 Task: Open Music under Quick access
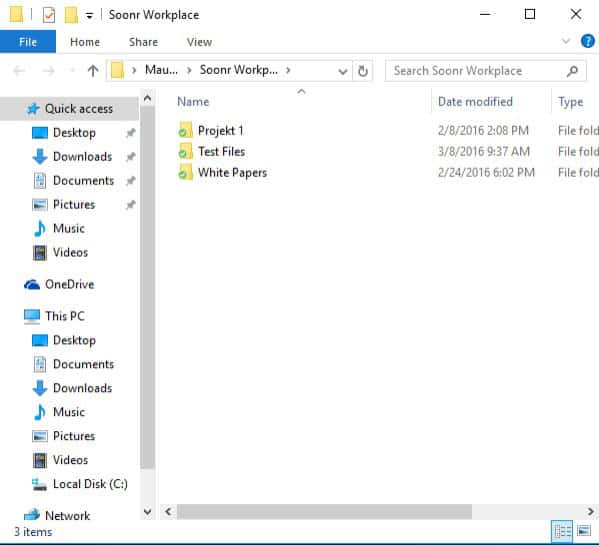pyautogui.click(x=69, y=228)
